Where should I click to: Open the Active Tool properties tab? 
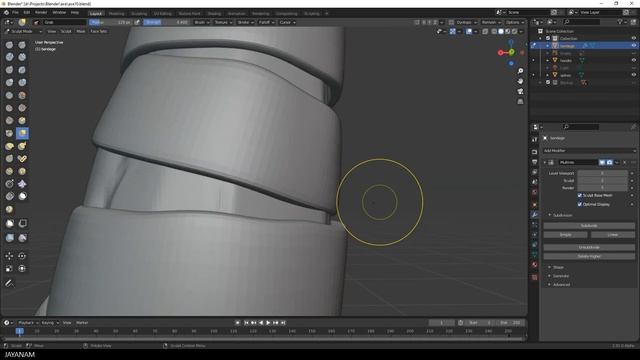(x=535, y=140)
